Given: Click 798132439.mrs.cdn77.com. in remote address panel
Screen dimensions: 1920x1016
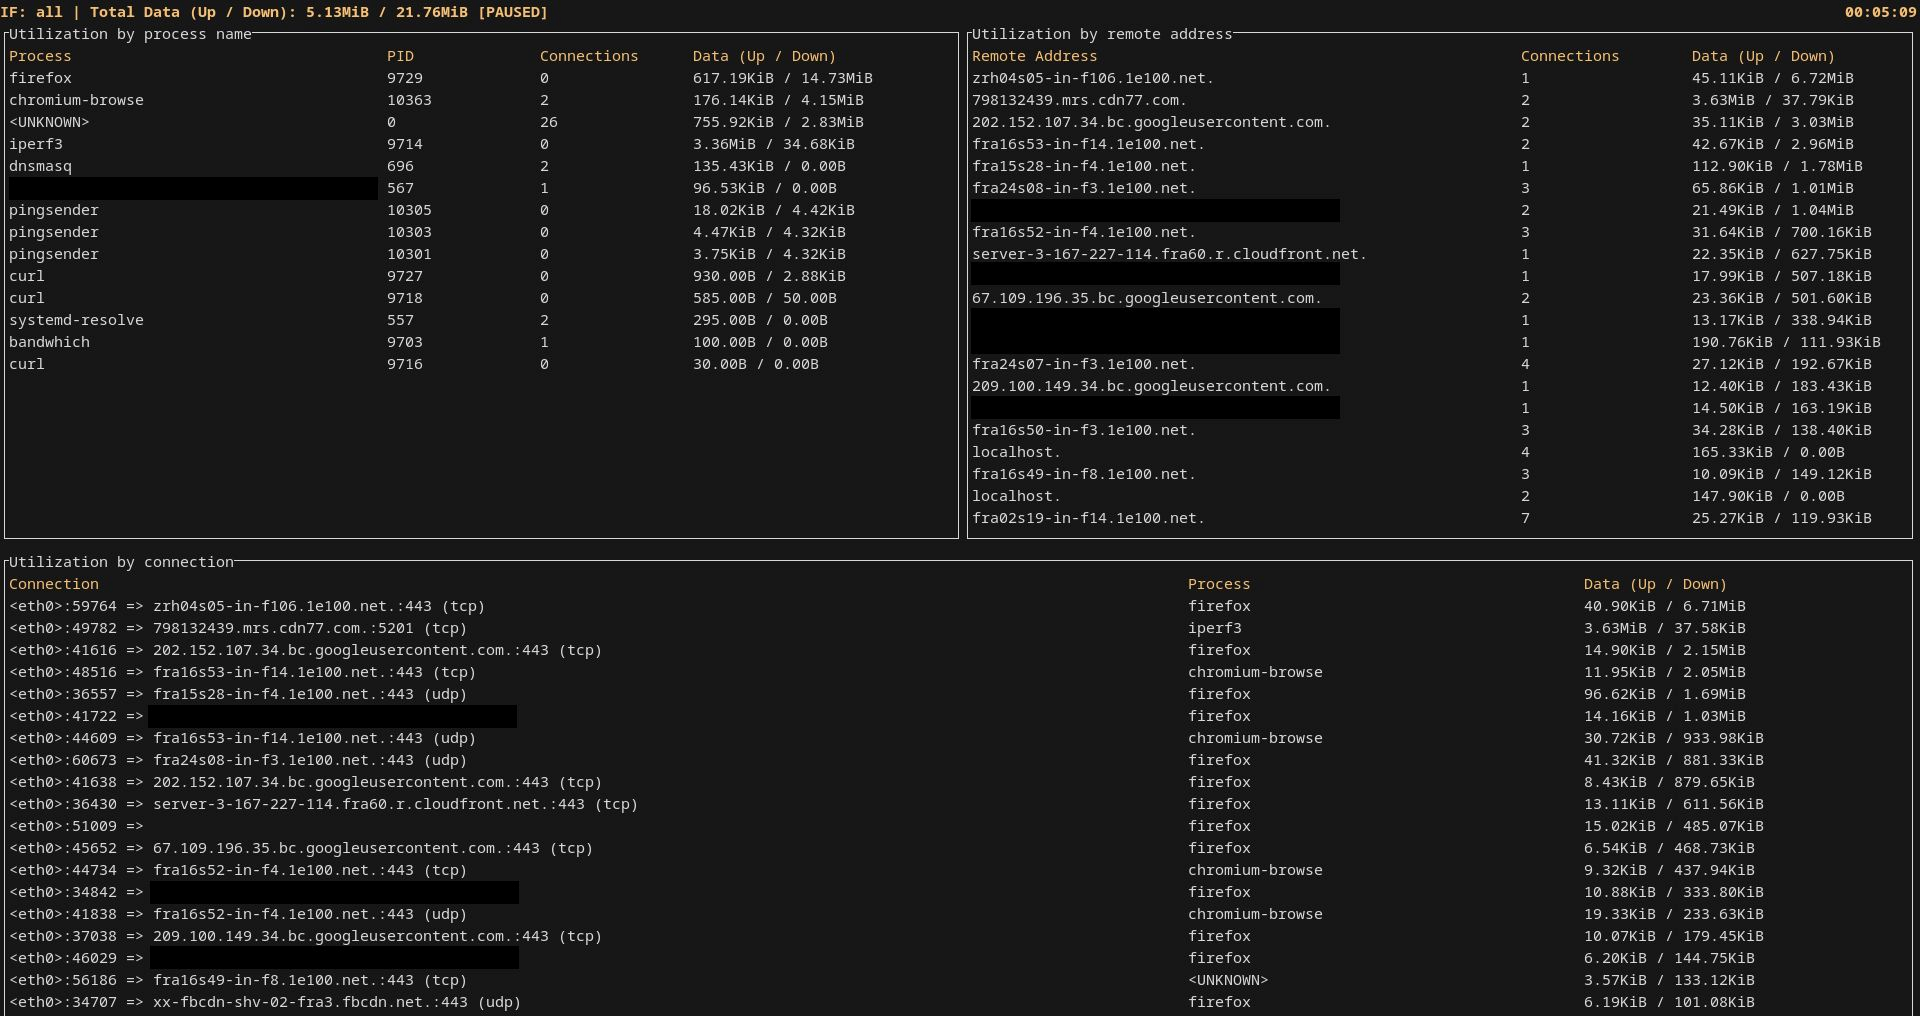Looking at the screenshot, I should click(1079, 100).
